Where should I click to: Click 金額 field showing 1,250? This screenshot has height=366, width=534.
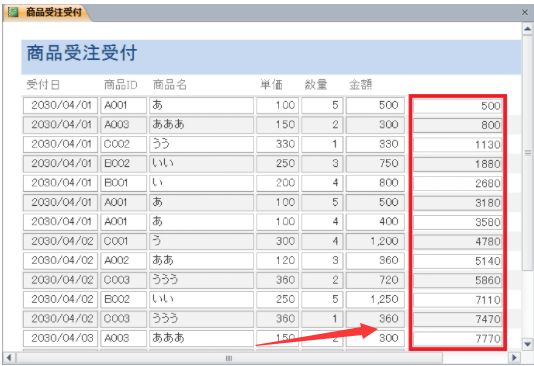[x=375, y=299]
